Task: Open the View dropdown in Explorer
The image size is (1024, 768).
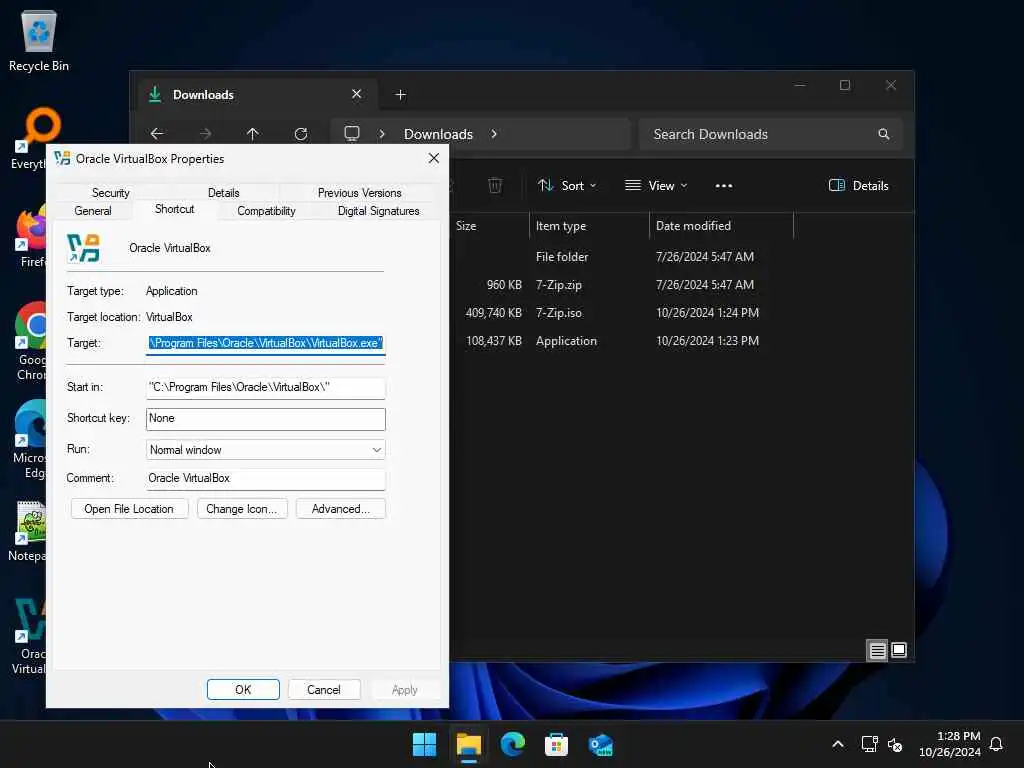Action: 656,185
